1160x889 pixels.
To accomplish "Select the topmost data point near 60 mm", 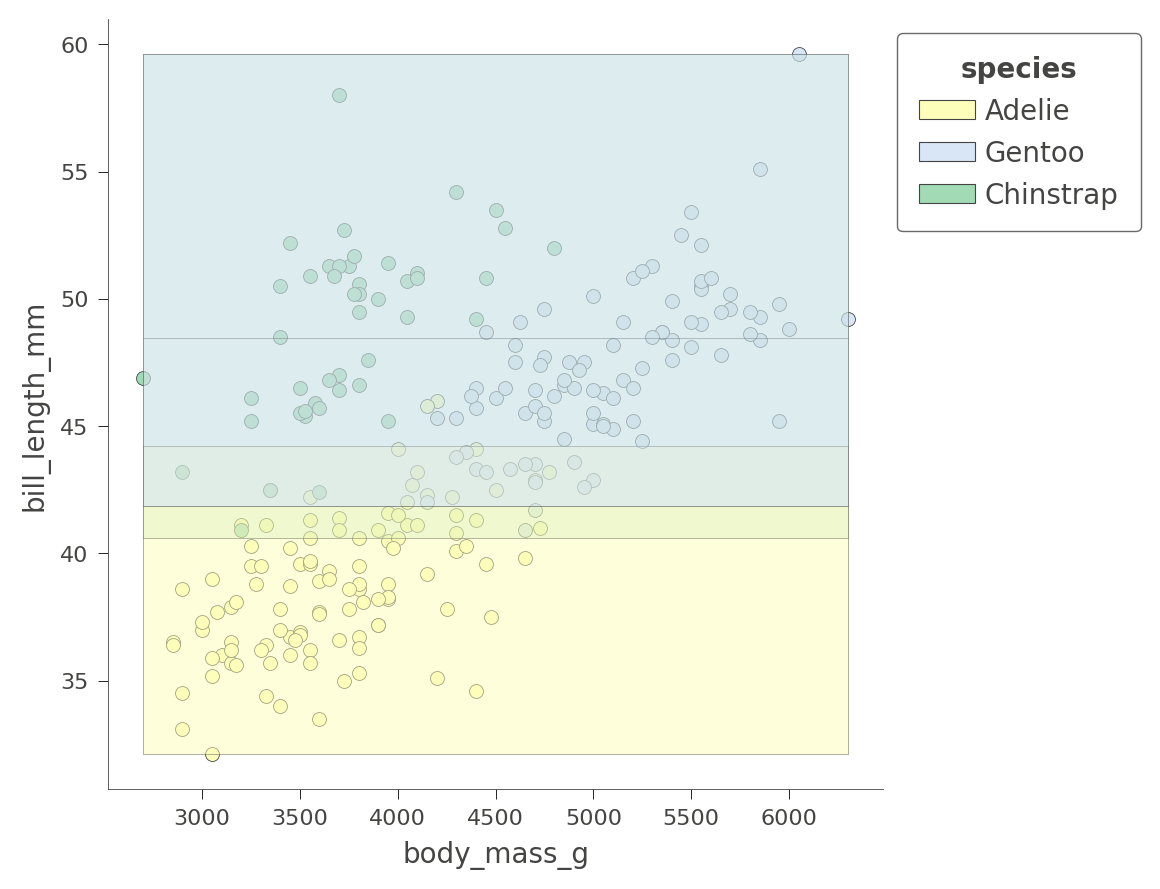I will point(799,54).
